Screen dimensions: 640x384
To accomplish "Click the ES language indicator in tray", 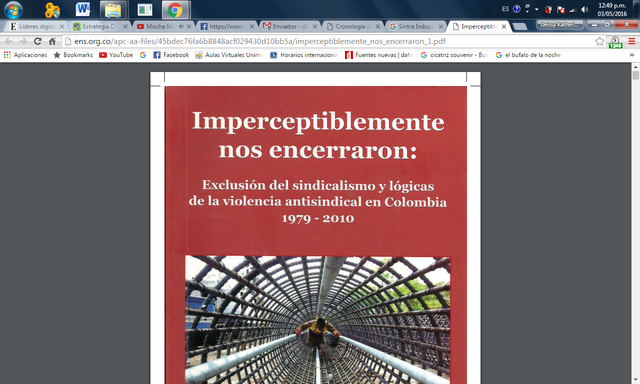I will (x=505, y=9).
